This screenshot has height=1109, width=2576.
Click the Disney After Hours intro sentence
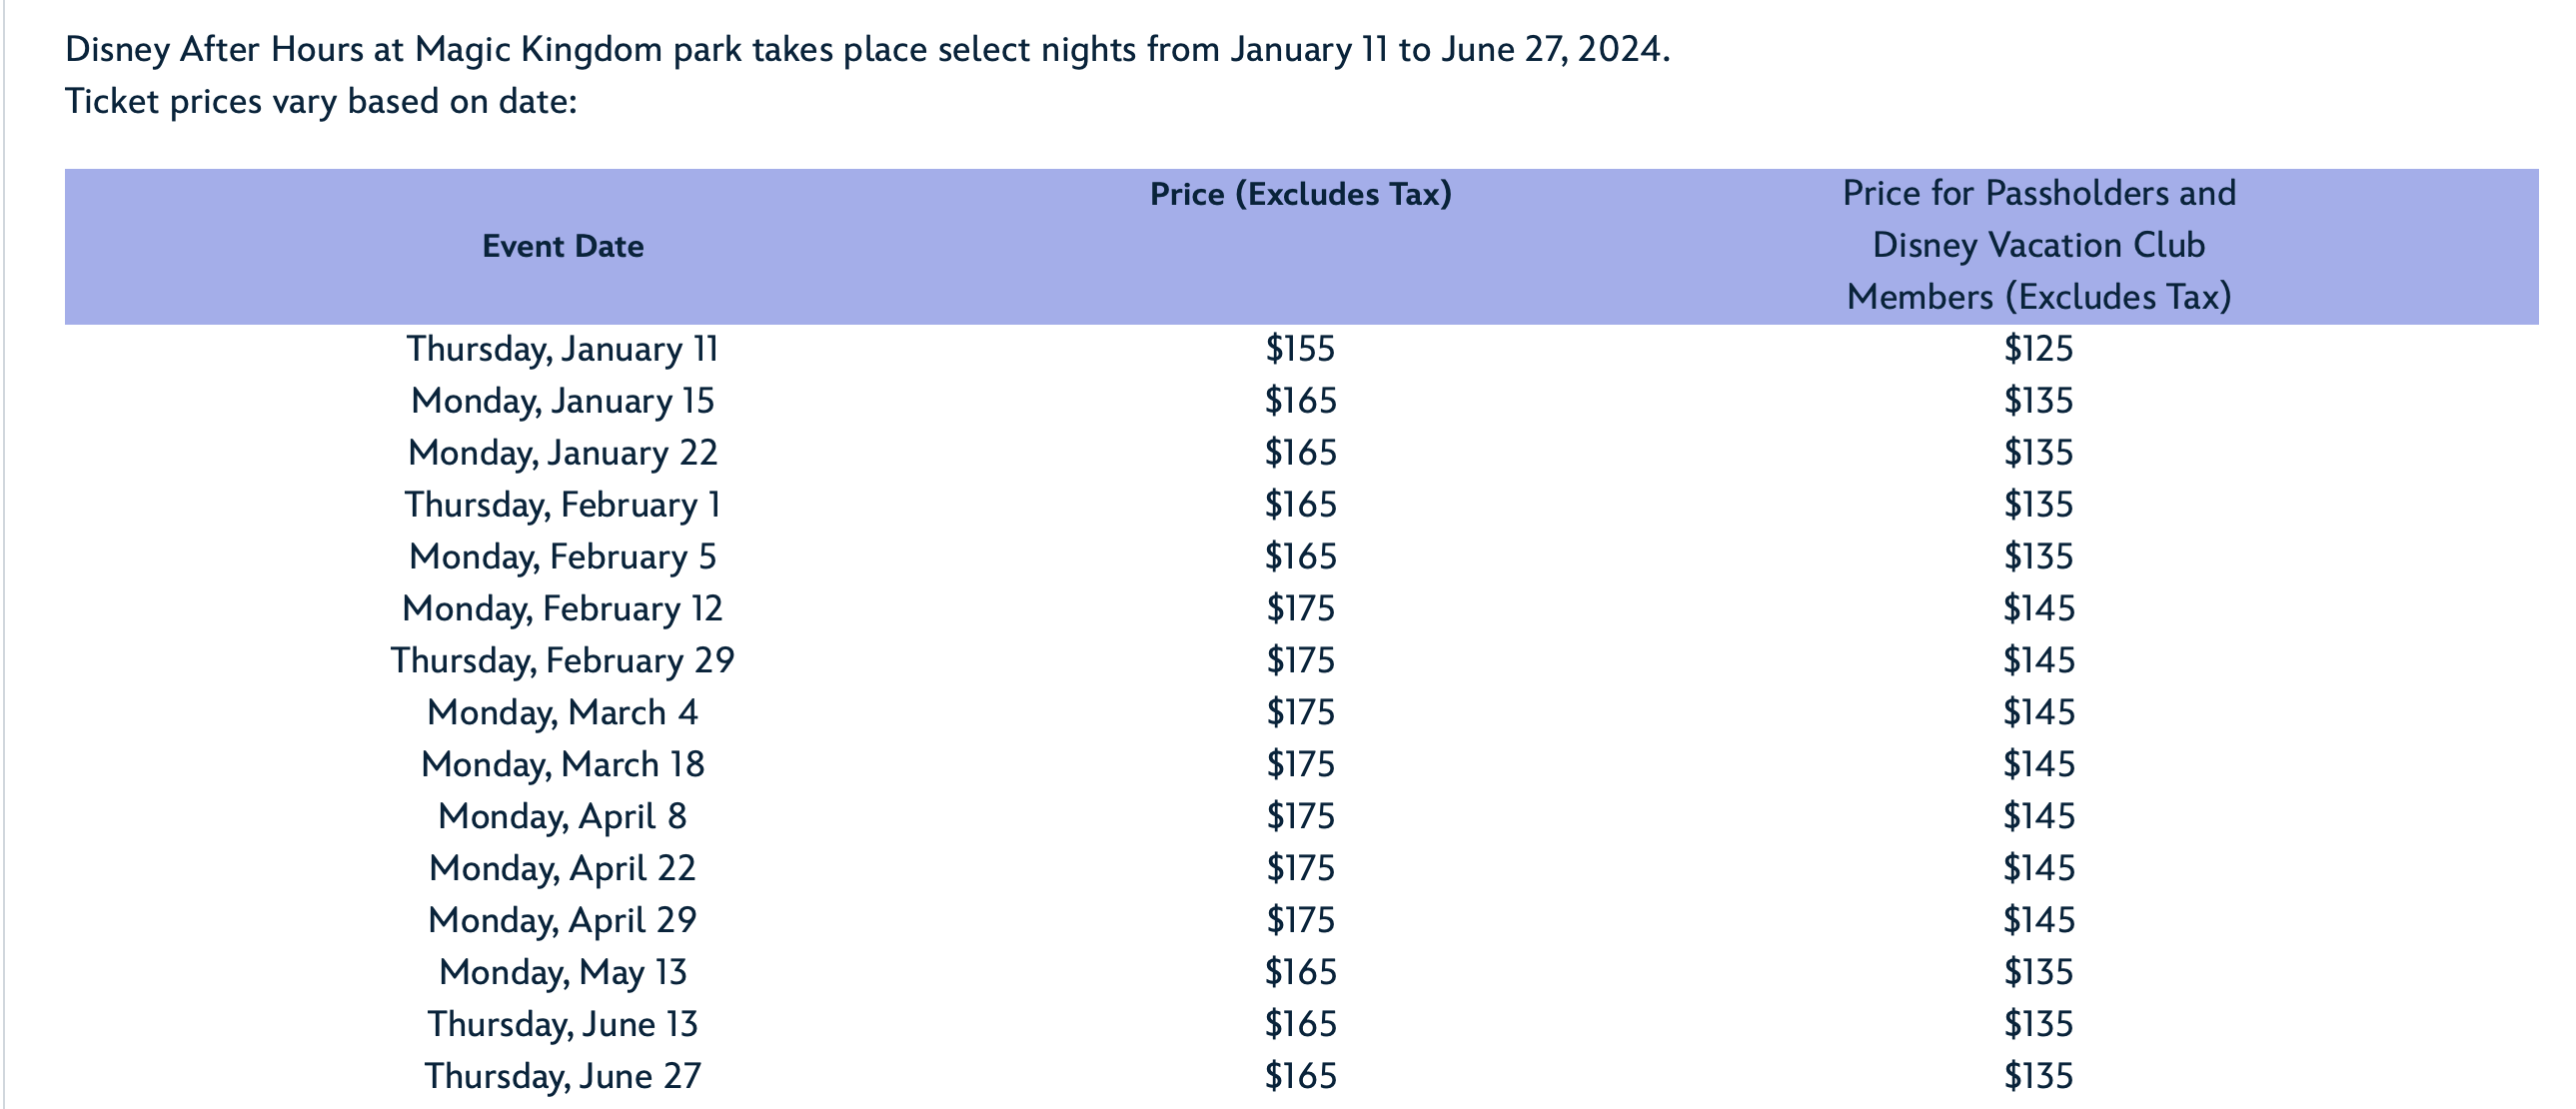coord(867,50)
